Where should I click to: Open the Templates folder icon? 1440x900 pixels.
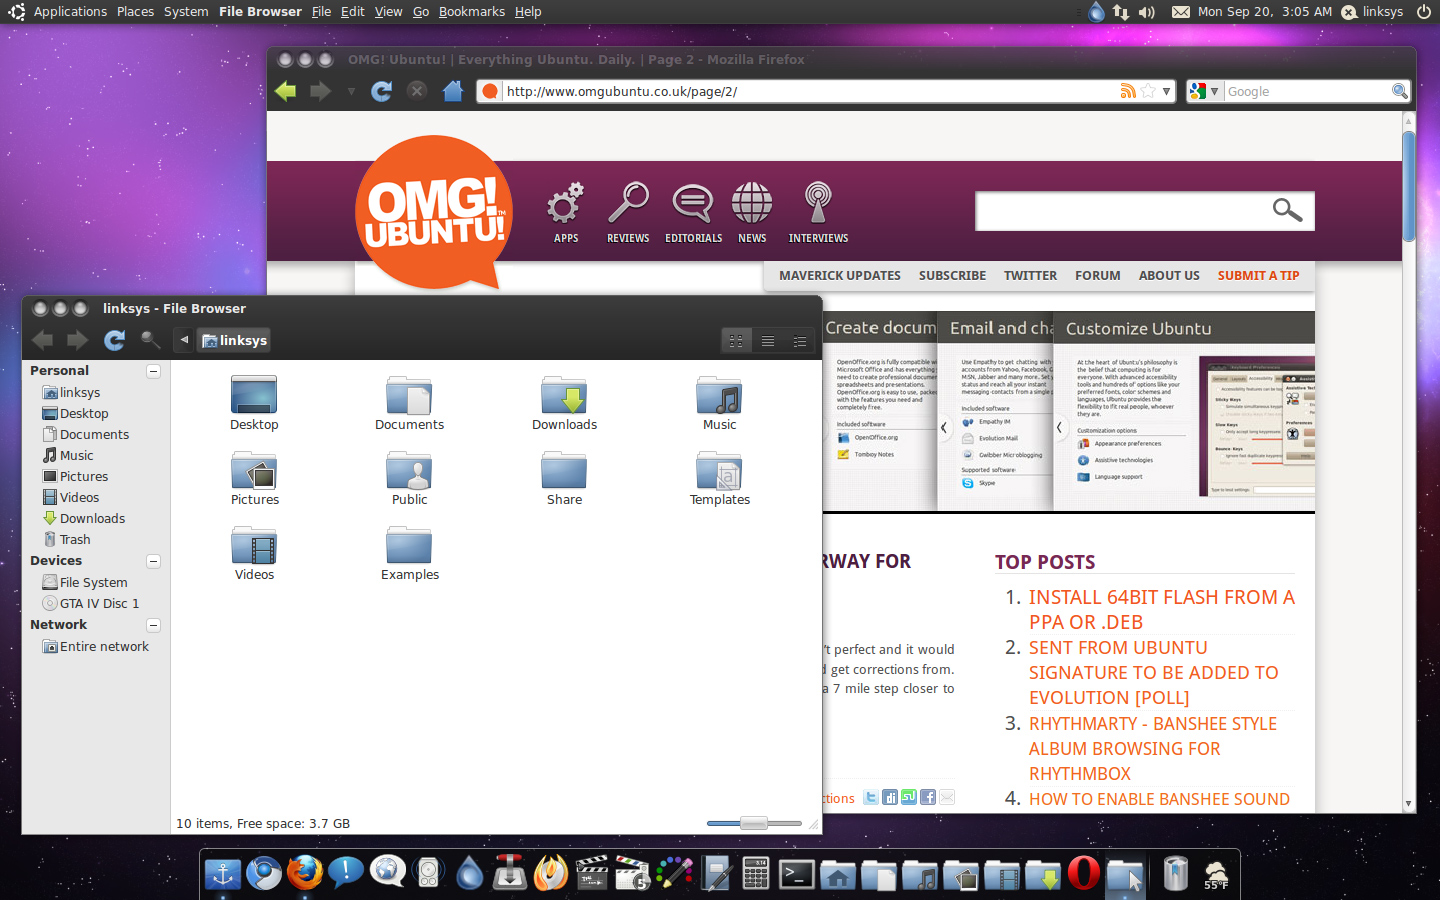pyautogui.click(x=719, y=470)
